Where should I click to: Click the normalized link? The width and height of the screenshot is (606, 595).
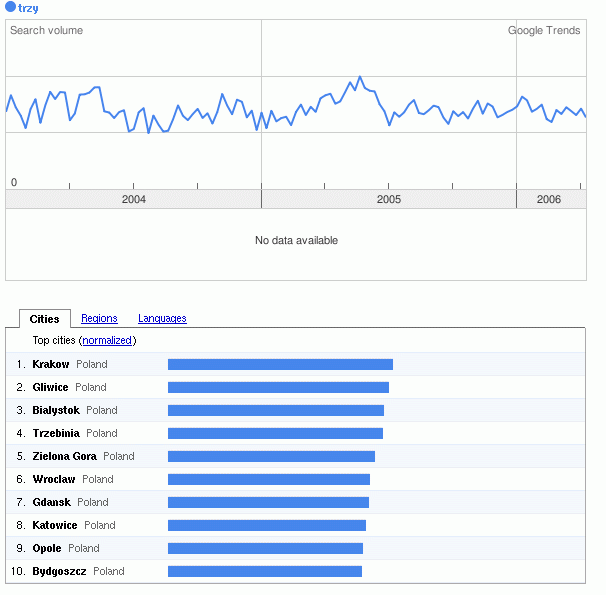(107, 341)
